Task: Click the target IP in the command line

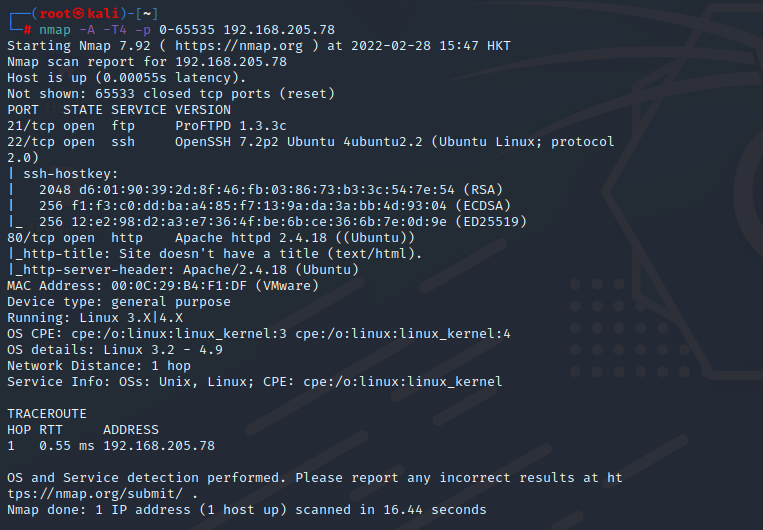Action: click(x=279, y=30)
